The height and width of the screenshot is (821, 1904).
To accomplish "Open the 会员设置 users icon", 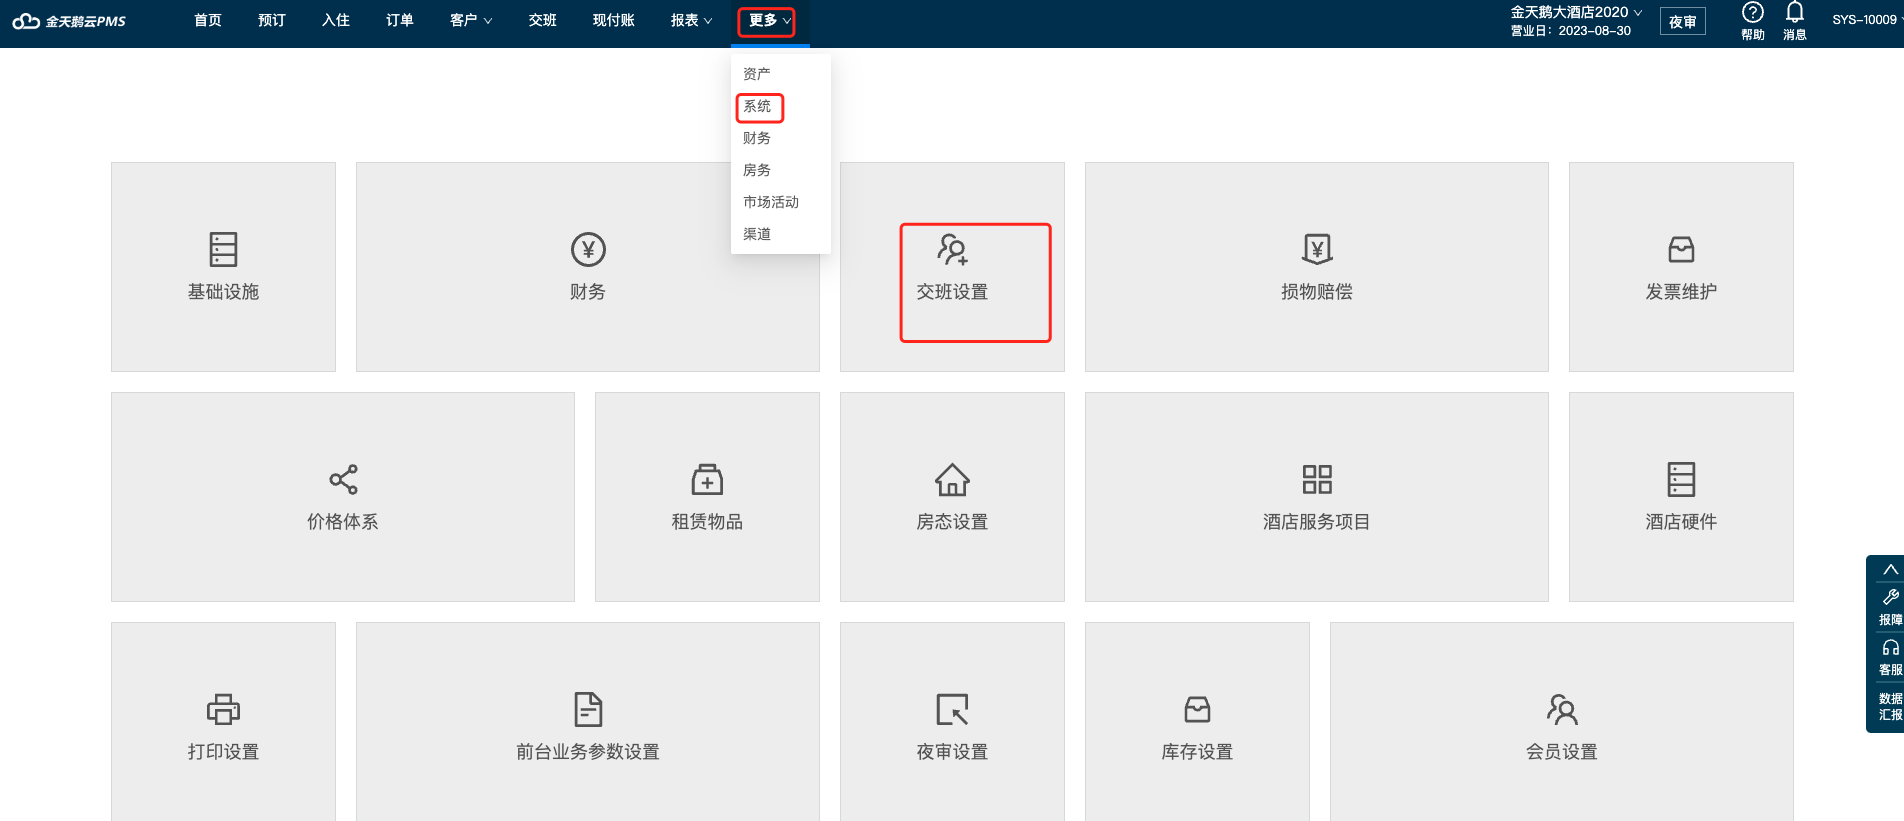I will 1562,709.
